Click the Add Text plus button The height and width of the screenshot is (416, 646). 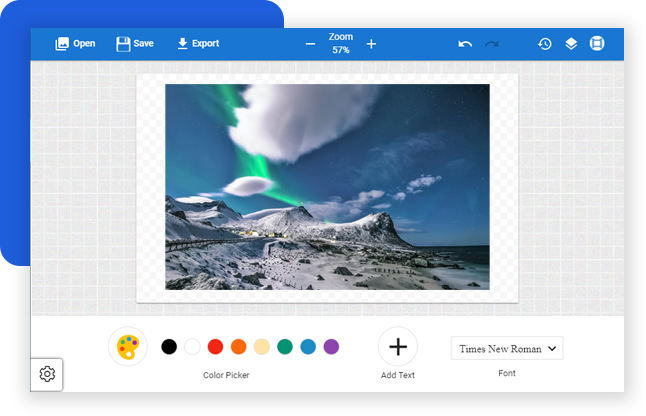point(398,347)
